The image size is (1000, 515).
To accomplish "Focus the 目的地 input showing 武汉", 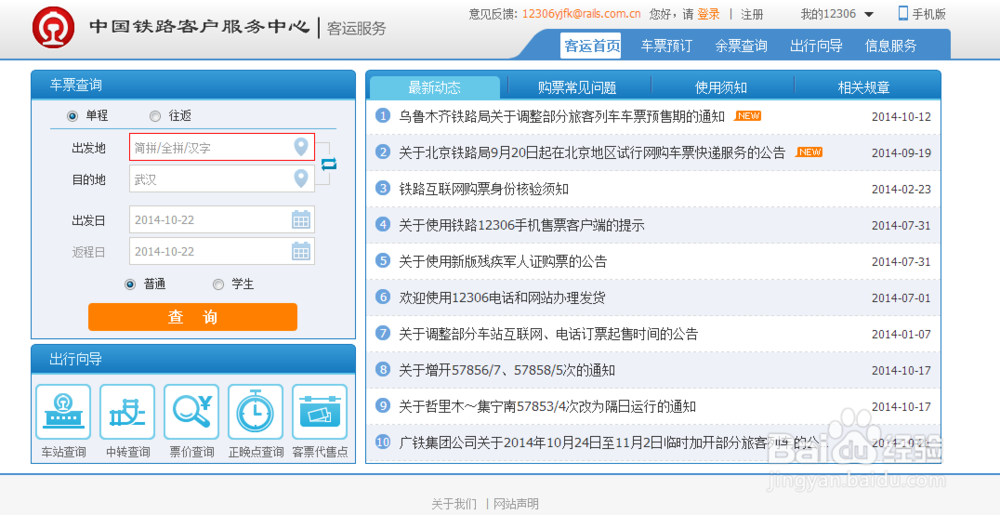I will coord(222,178).
